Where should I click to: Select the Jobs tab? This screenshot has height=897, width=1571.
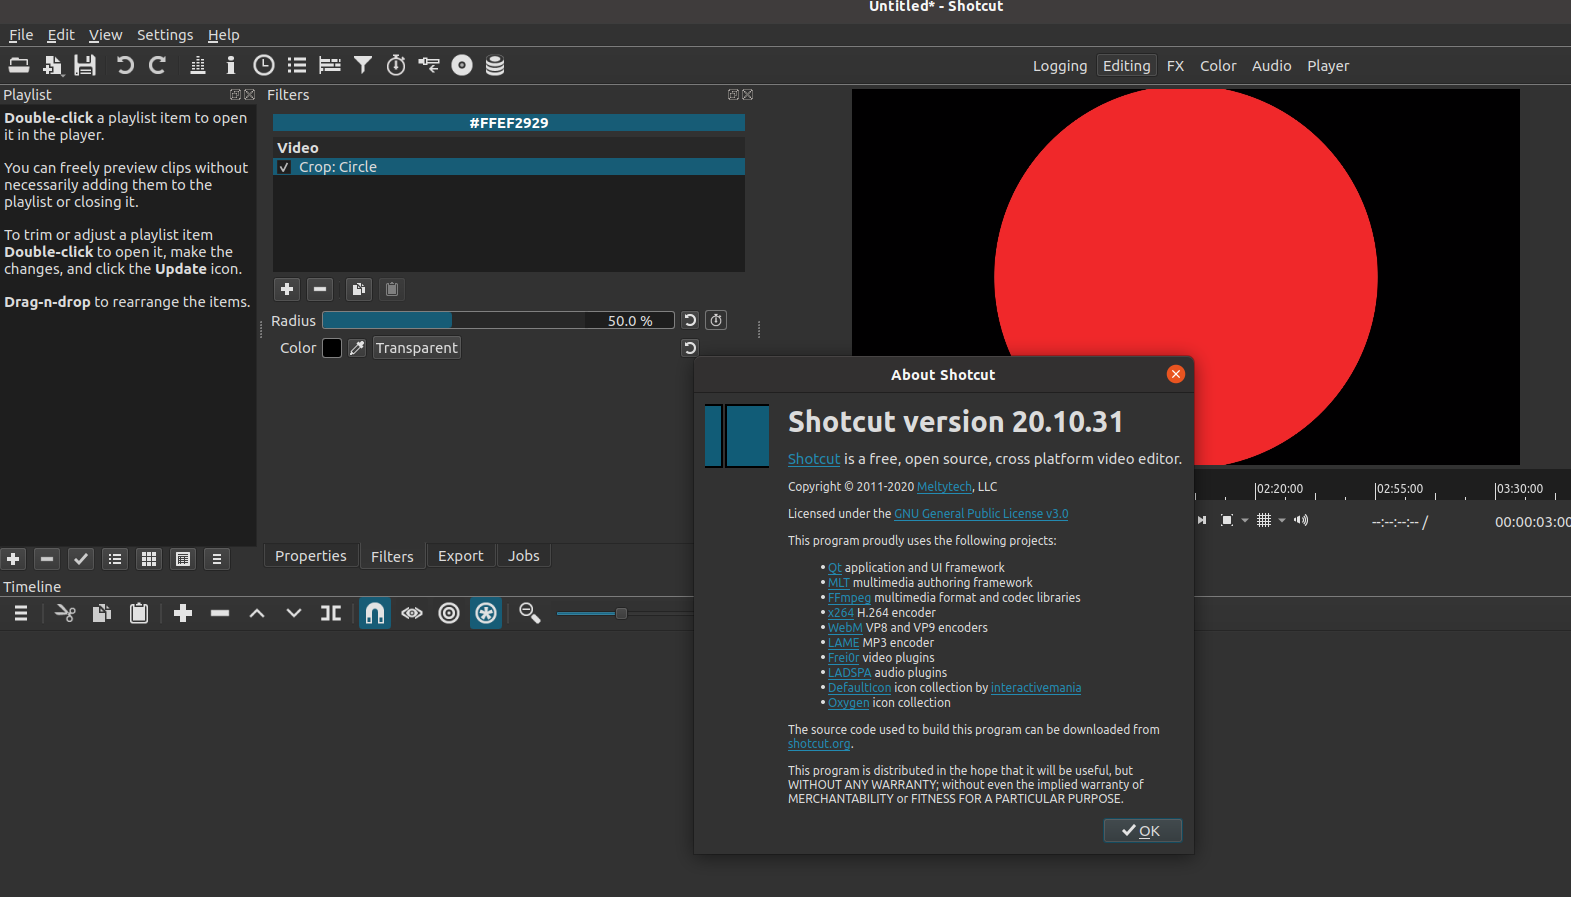point(524,556)
